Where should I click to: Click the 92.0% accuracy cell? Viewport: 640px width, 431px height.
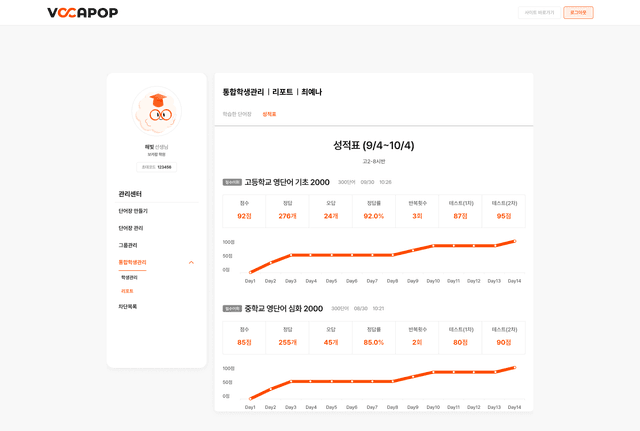point(374,211)
